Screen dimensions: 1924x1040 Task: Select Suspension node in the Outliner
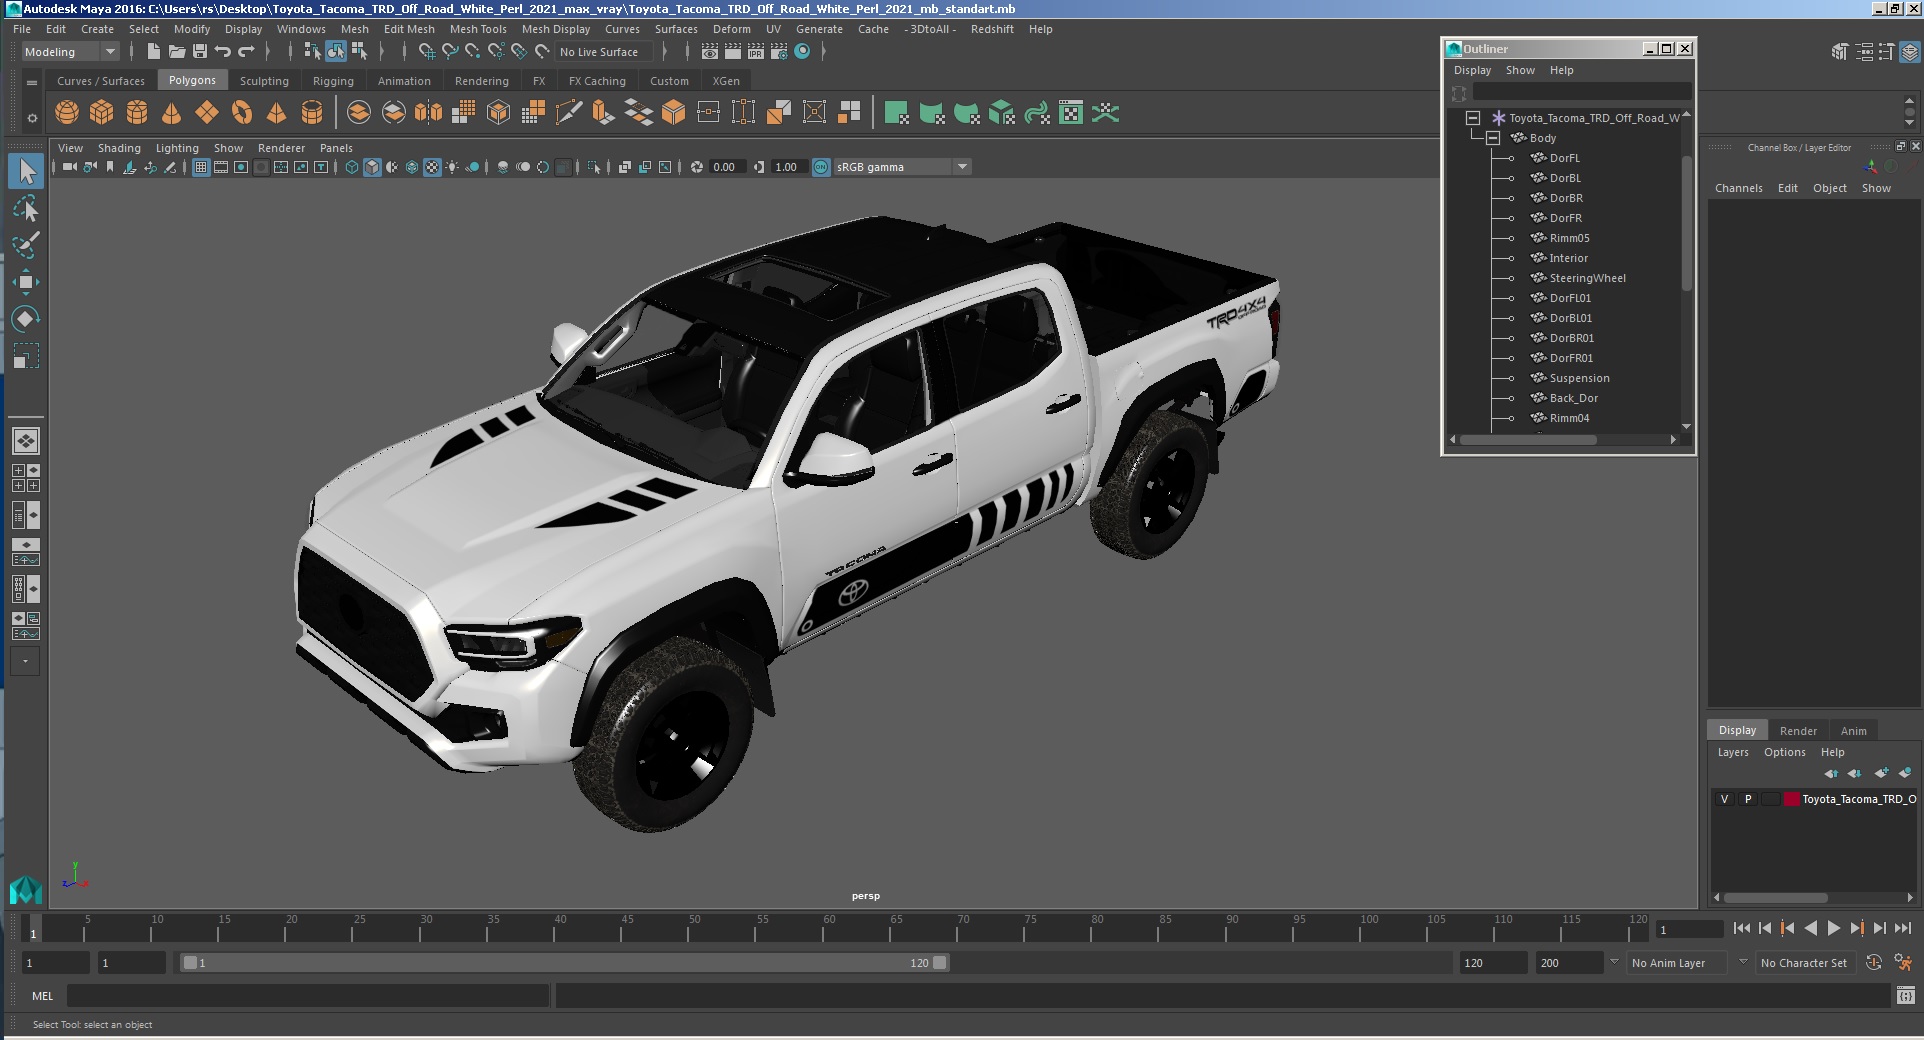(x=1579, y=378)
